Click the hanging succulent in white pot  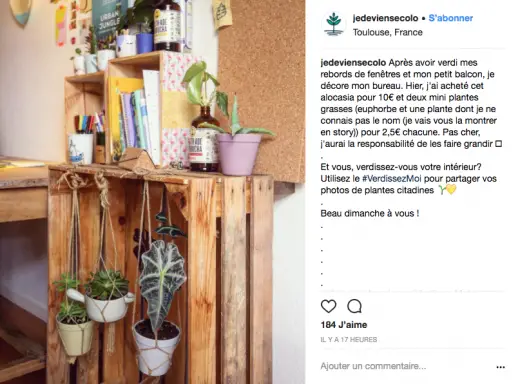point(106,297)
